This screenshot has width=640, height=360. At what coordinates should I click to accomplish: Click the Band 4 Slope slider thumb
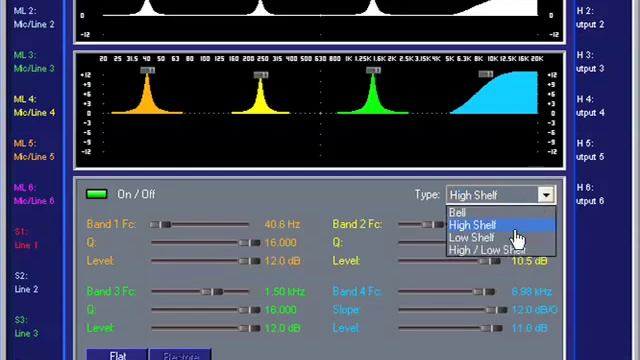[496, 310]
